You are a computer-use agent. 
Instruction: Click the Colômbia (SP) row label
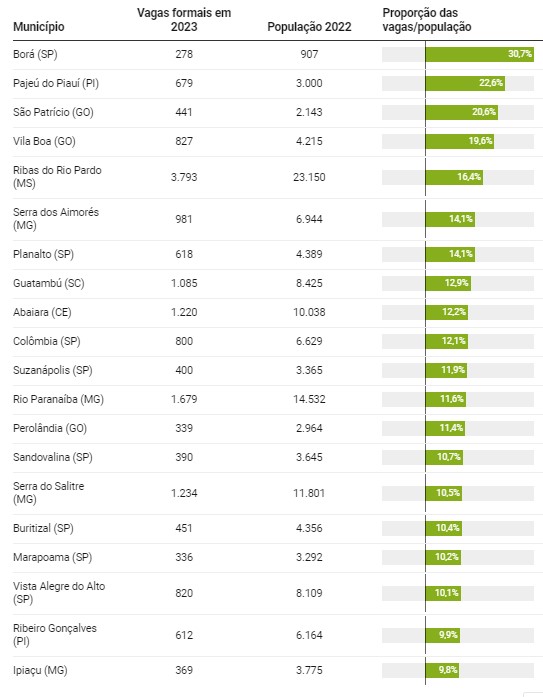(47, 341)
